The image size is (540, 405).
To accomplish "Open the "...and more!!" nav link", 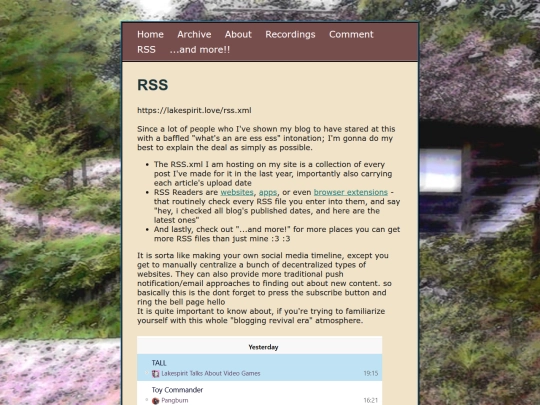I will (199, 50).
